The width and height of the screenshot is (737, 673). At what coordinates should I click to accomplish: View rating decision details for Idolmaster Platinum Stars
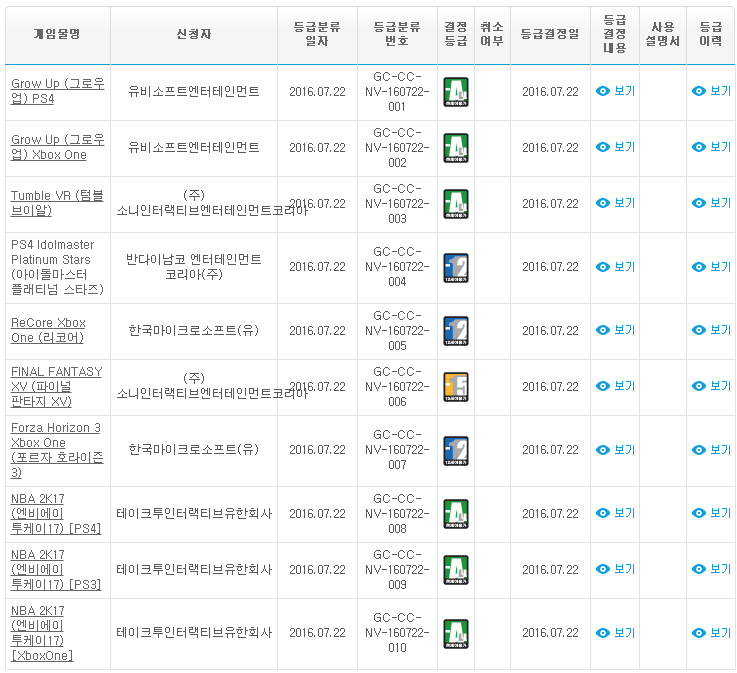(615, 267)
